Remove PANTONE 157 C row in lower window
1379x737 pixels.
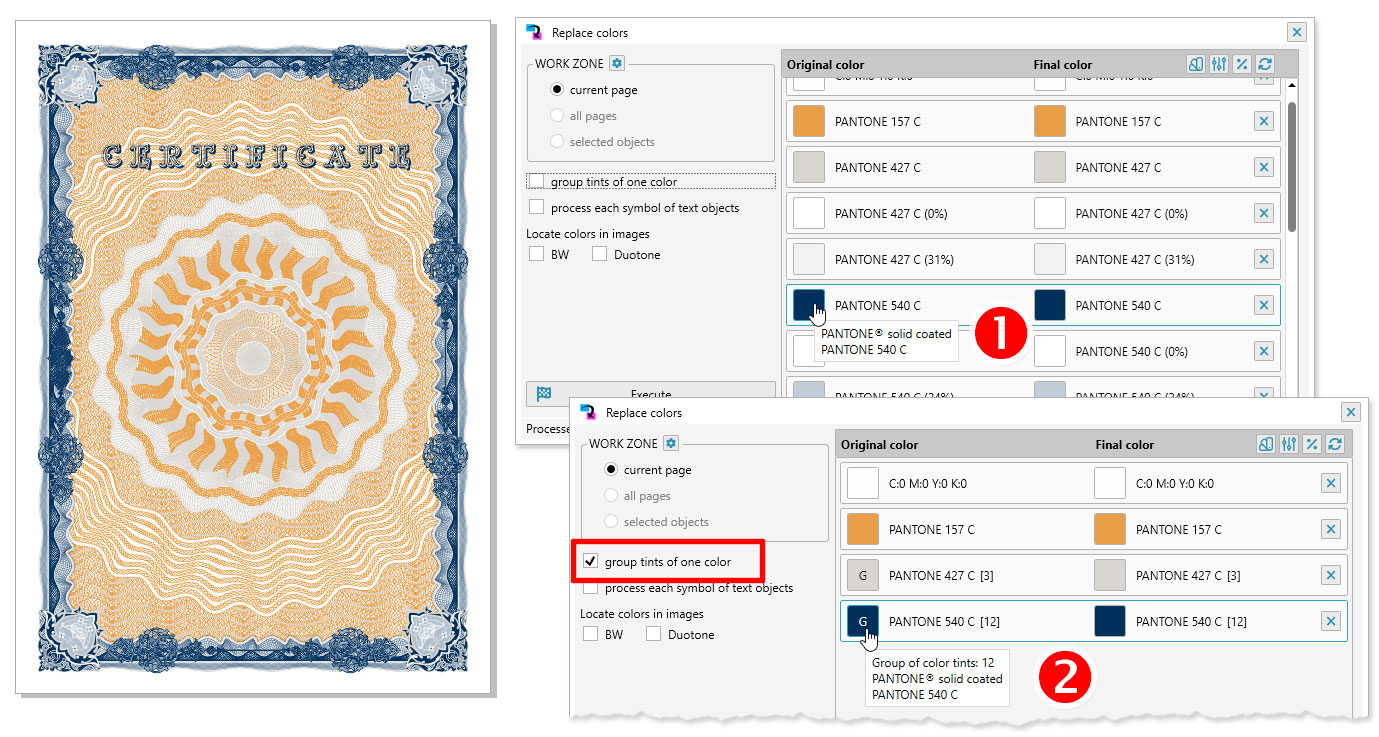coord(1330,529)
